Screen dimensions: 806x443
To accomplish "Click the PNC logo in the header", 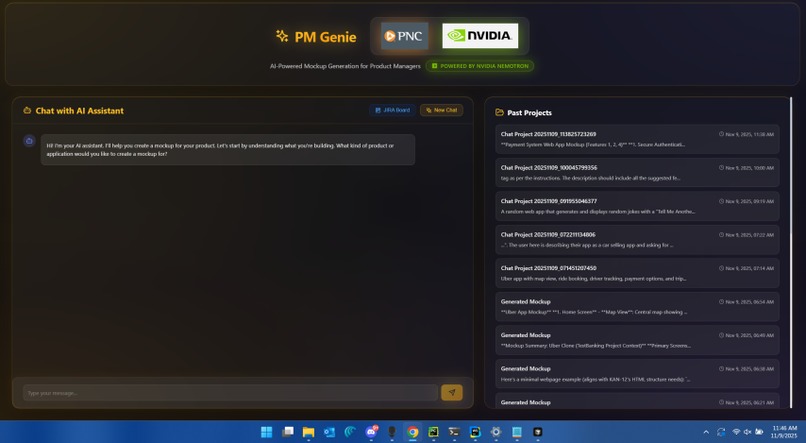I will point(405,36).
